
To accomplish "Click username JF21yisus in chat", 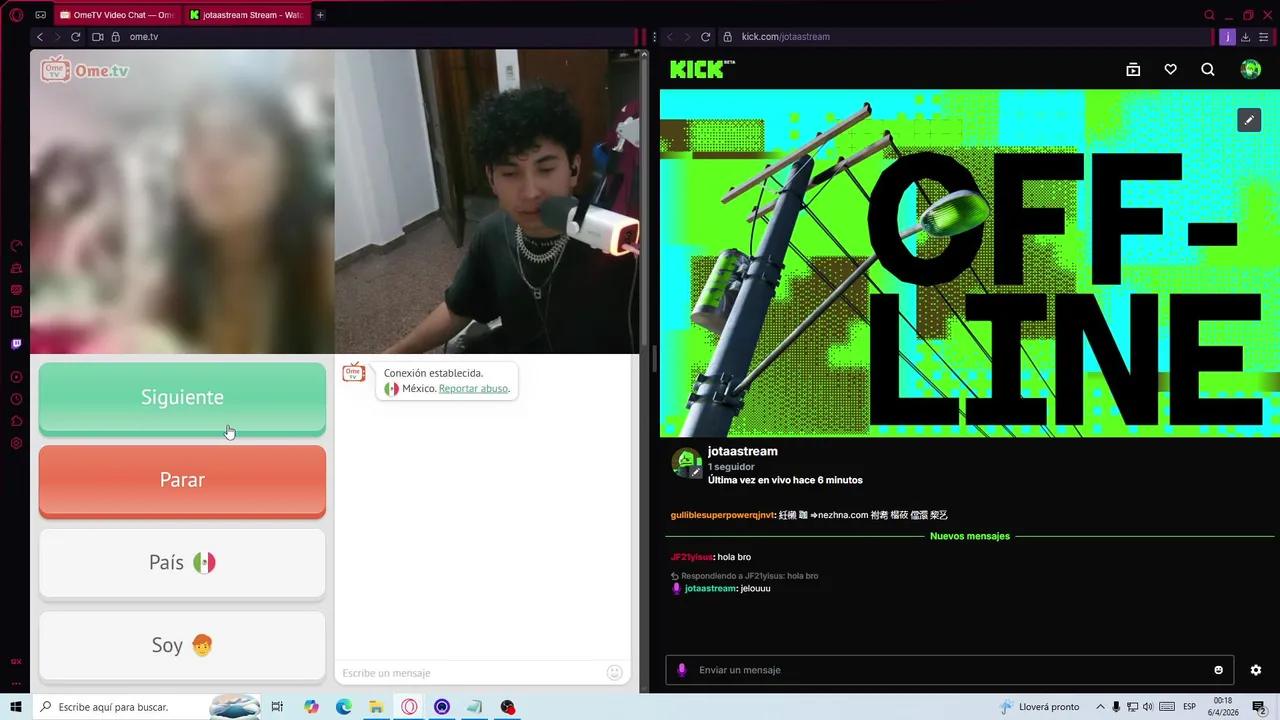I will click(x=691, y=557).
